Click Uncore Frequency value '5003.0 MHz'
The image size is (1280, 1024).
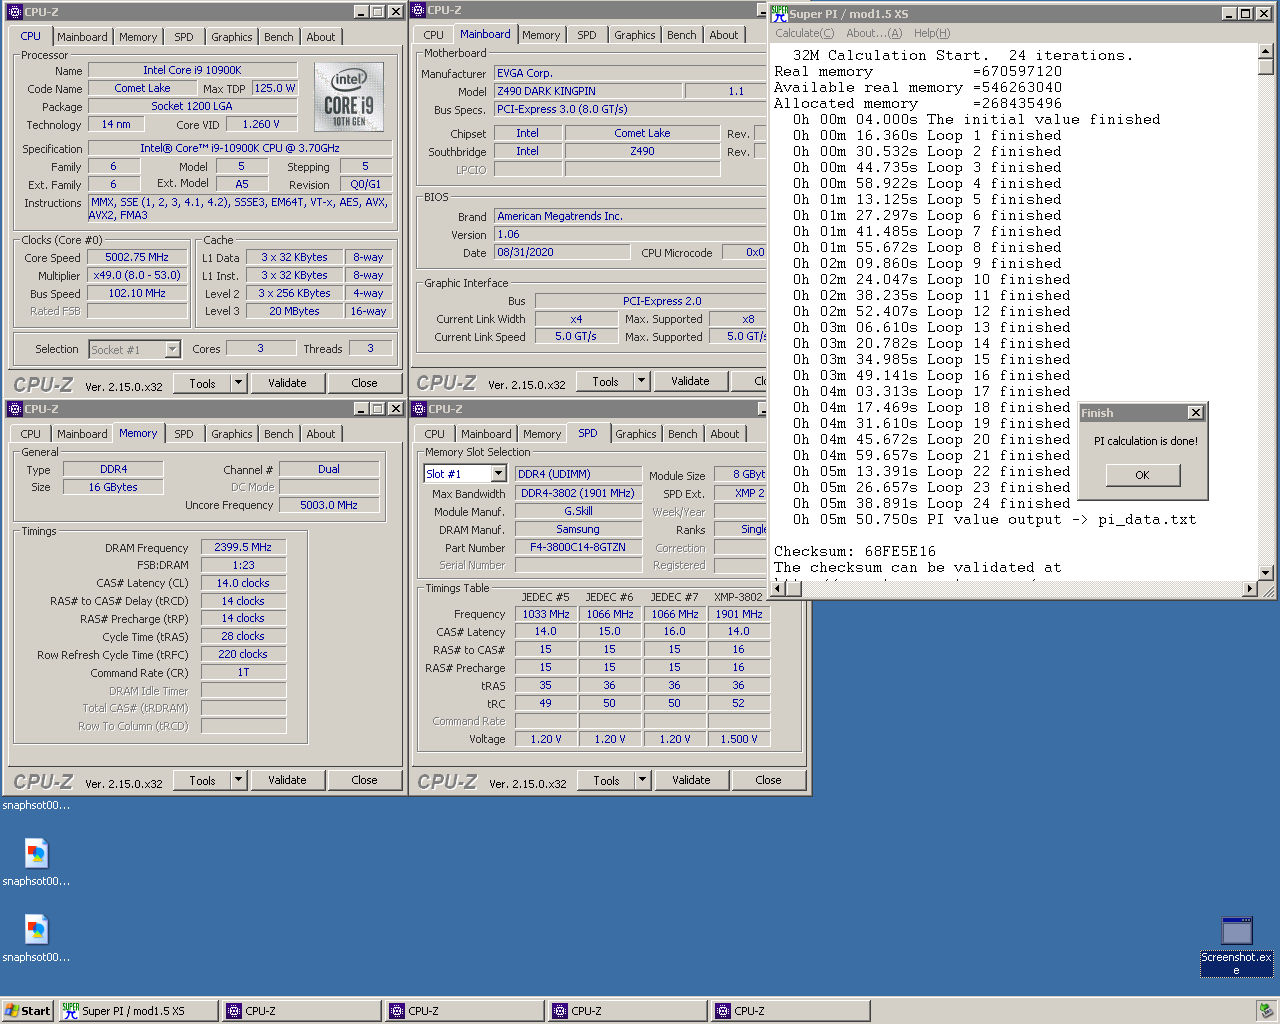click(x=329, y=505)
